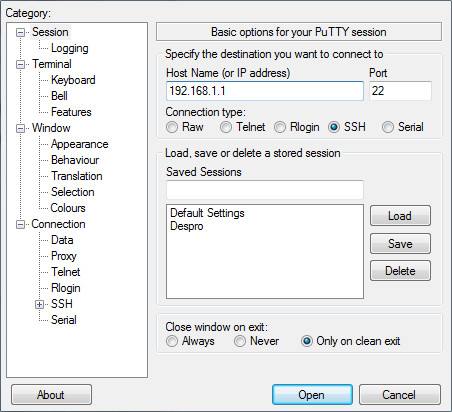Go to the Terminal category
This screenshot has width=452, height=412.
point(52,64)
